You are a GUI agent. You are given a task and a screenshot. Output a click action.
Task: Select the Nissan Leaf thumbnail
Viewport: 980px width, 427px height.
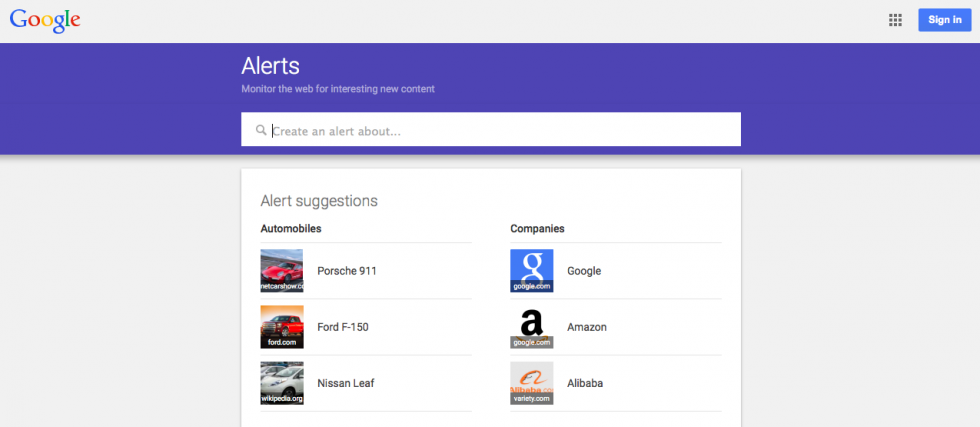(282, 383)
